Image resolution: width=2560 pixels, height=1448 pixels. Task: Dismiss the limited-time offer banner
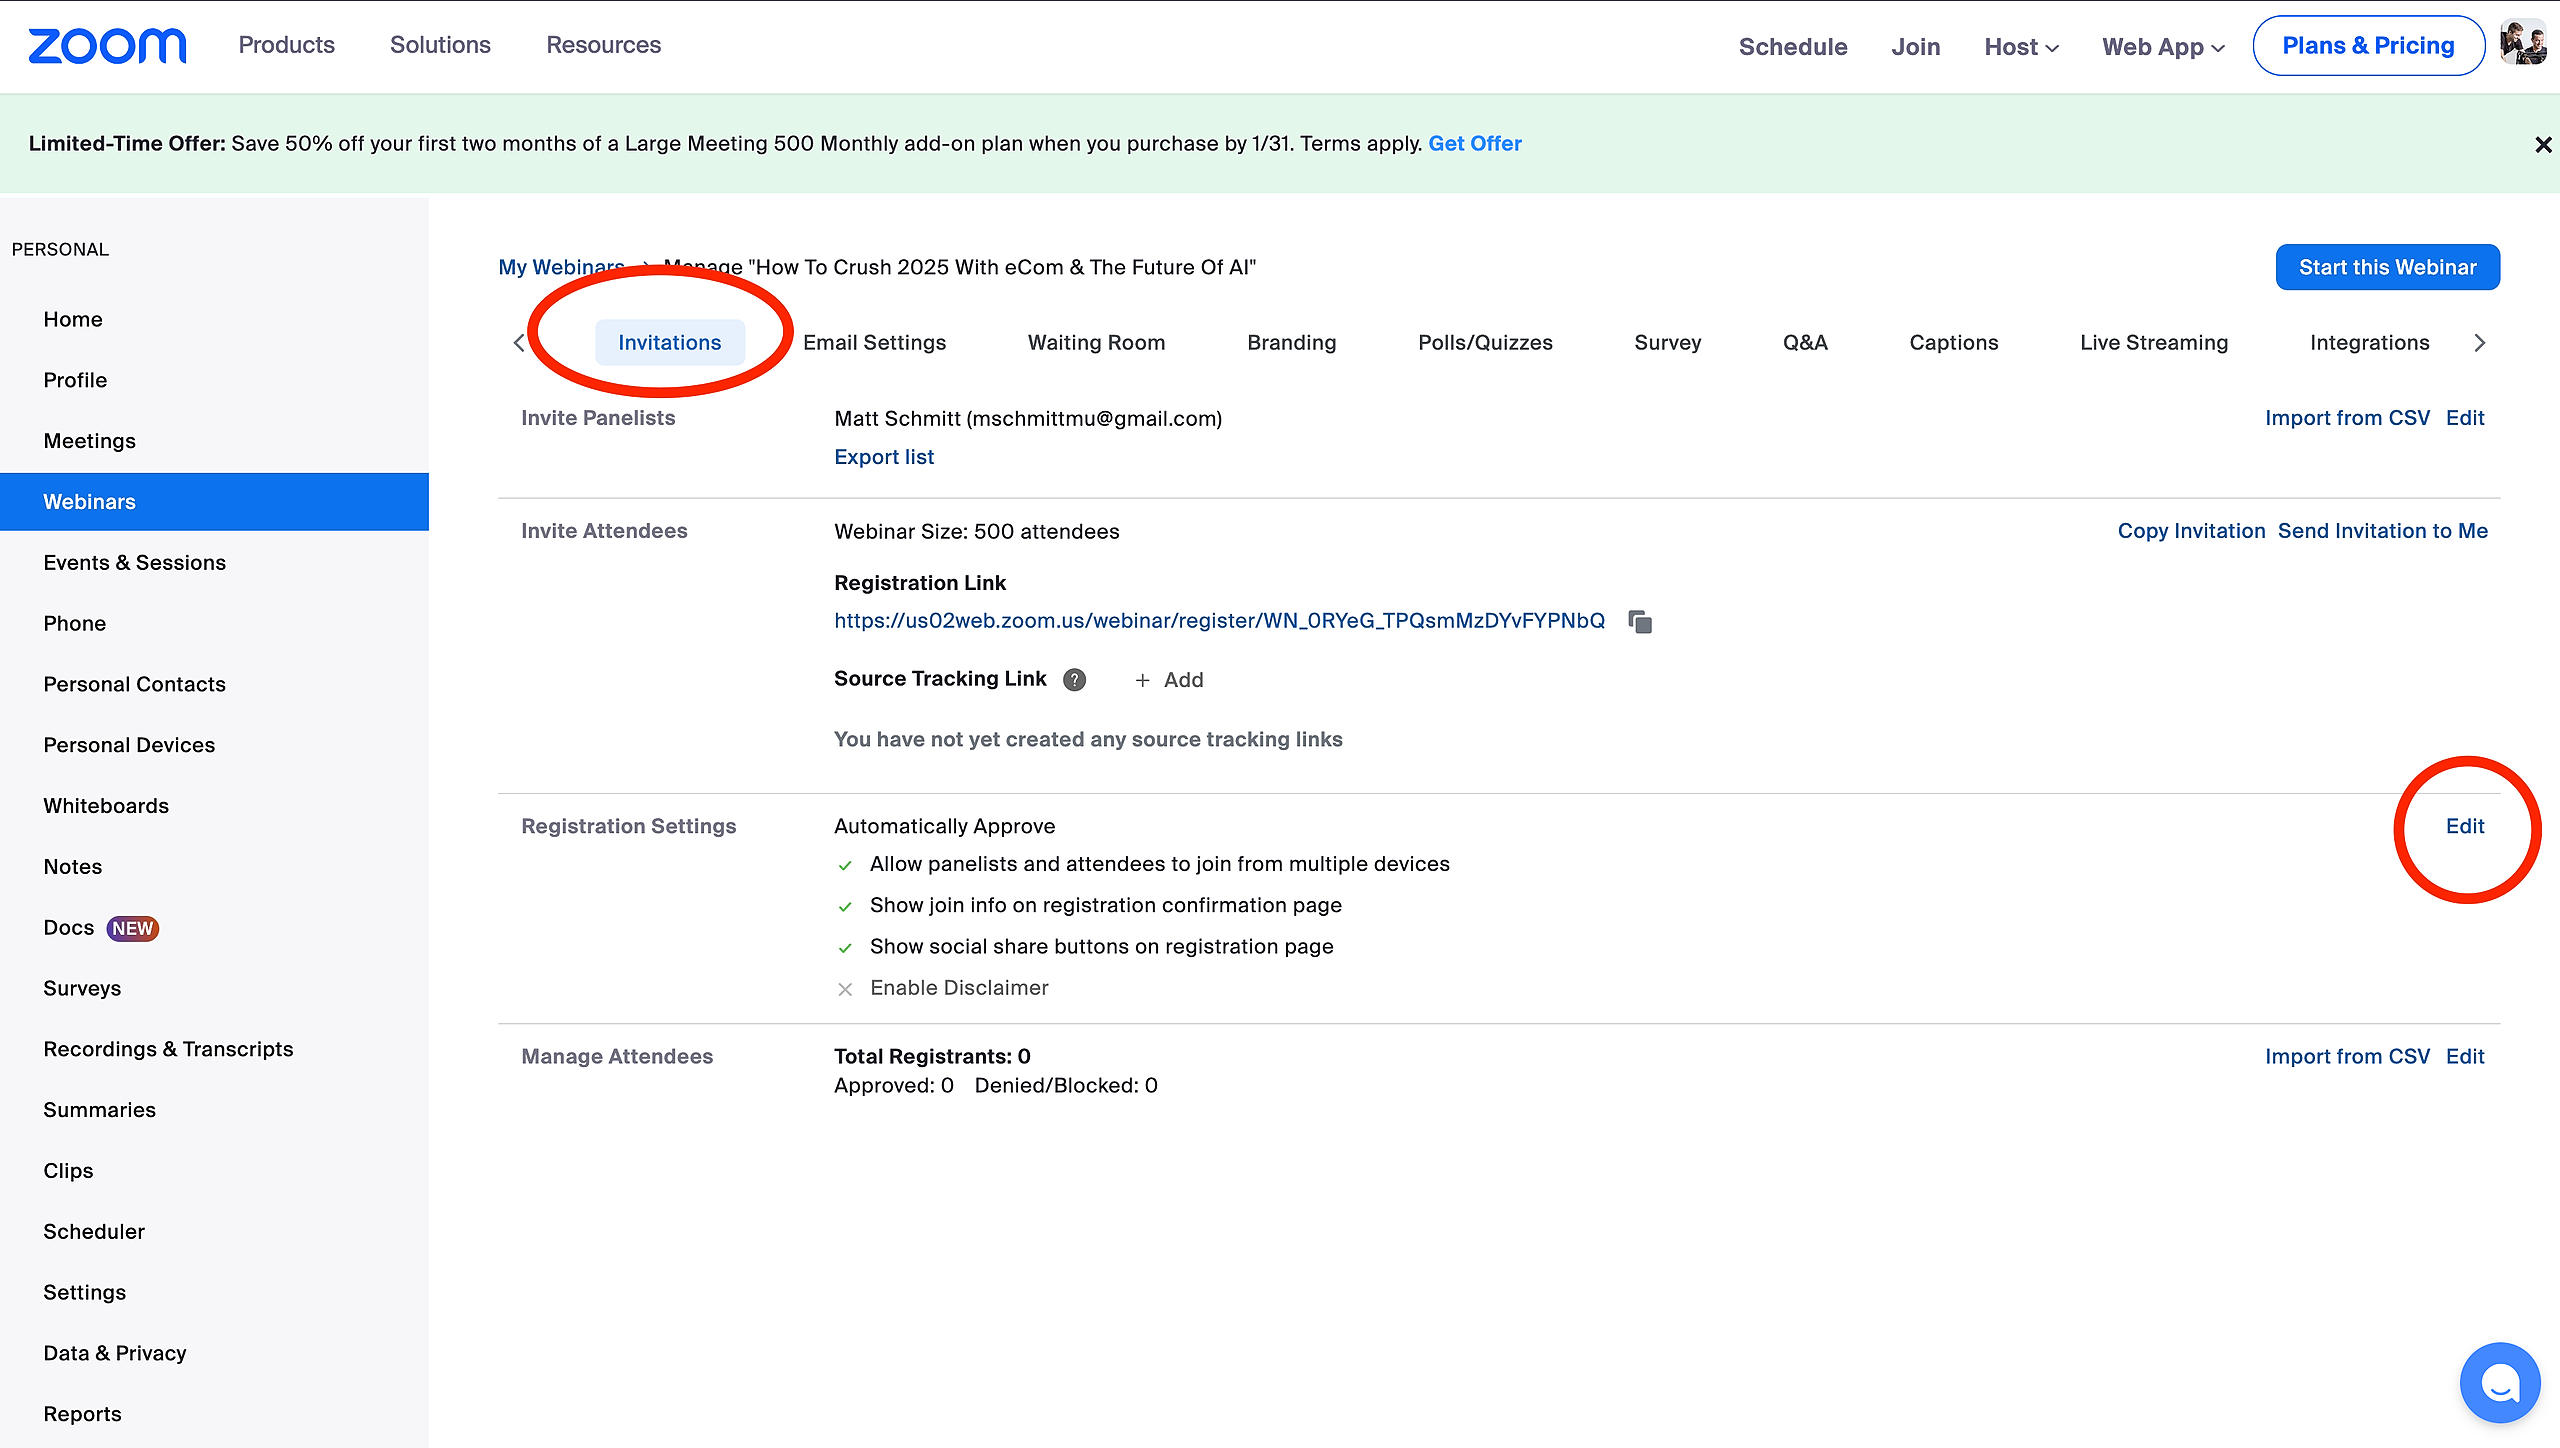click(x=2543, y=145)
